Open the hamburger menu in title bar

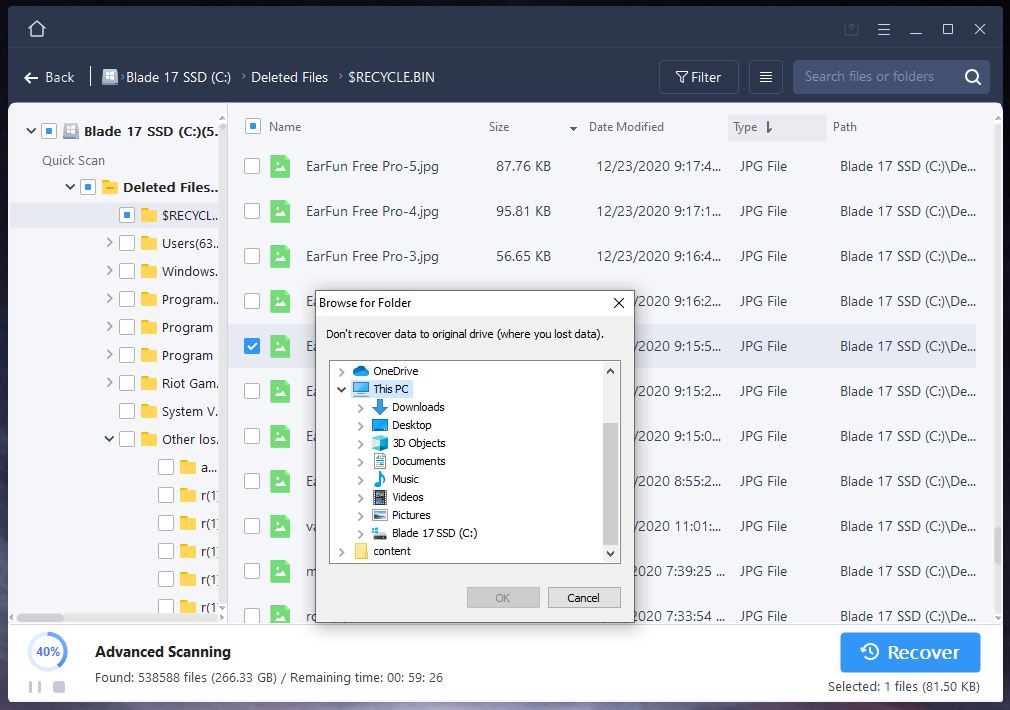884,29
